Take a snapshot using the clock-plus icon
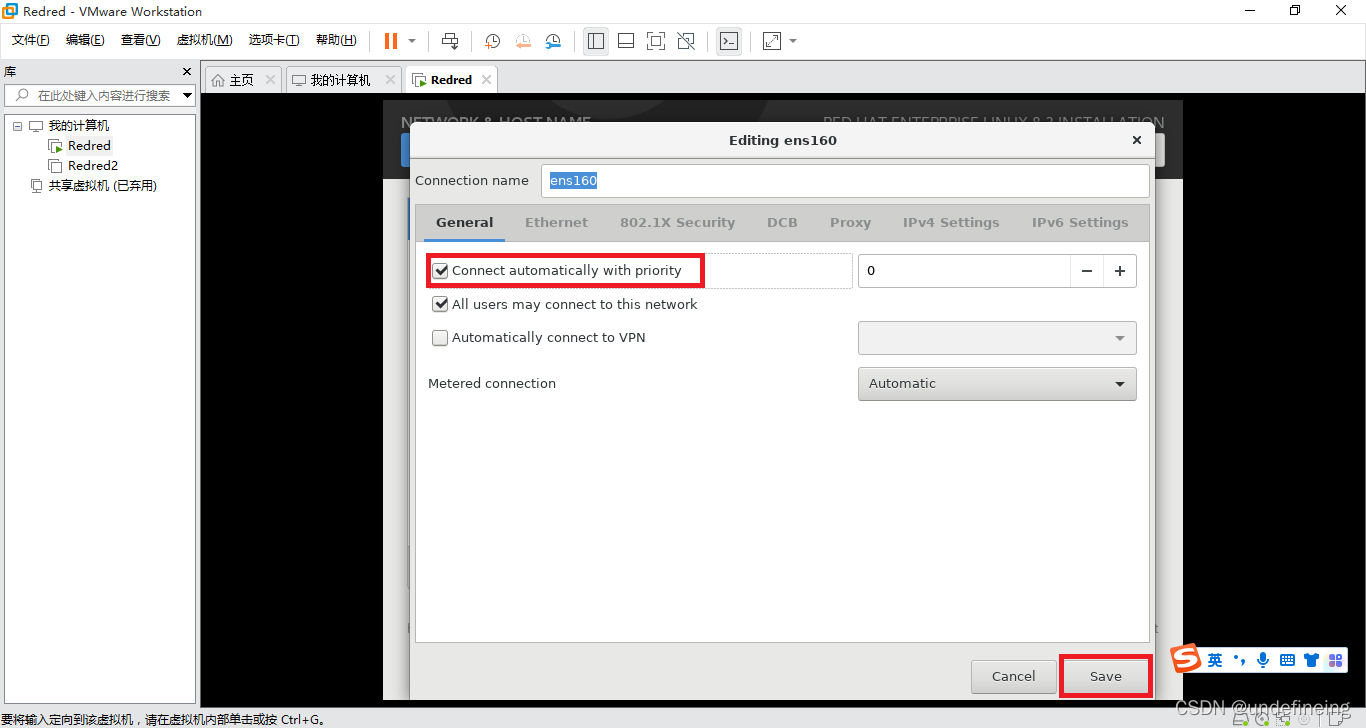 click(x=492, y=41)
